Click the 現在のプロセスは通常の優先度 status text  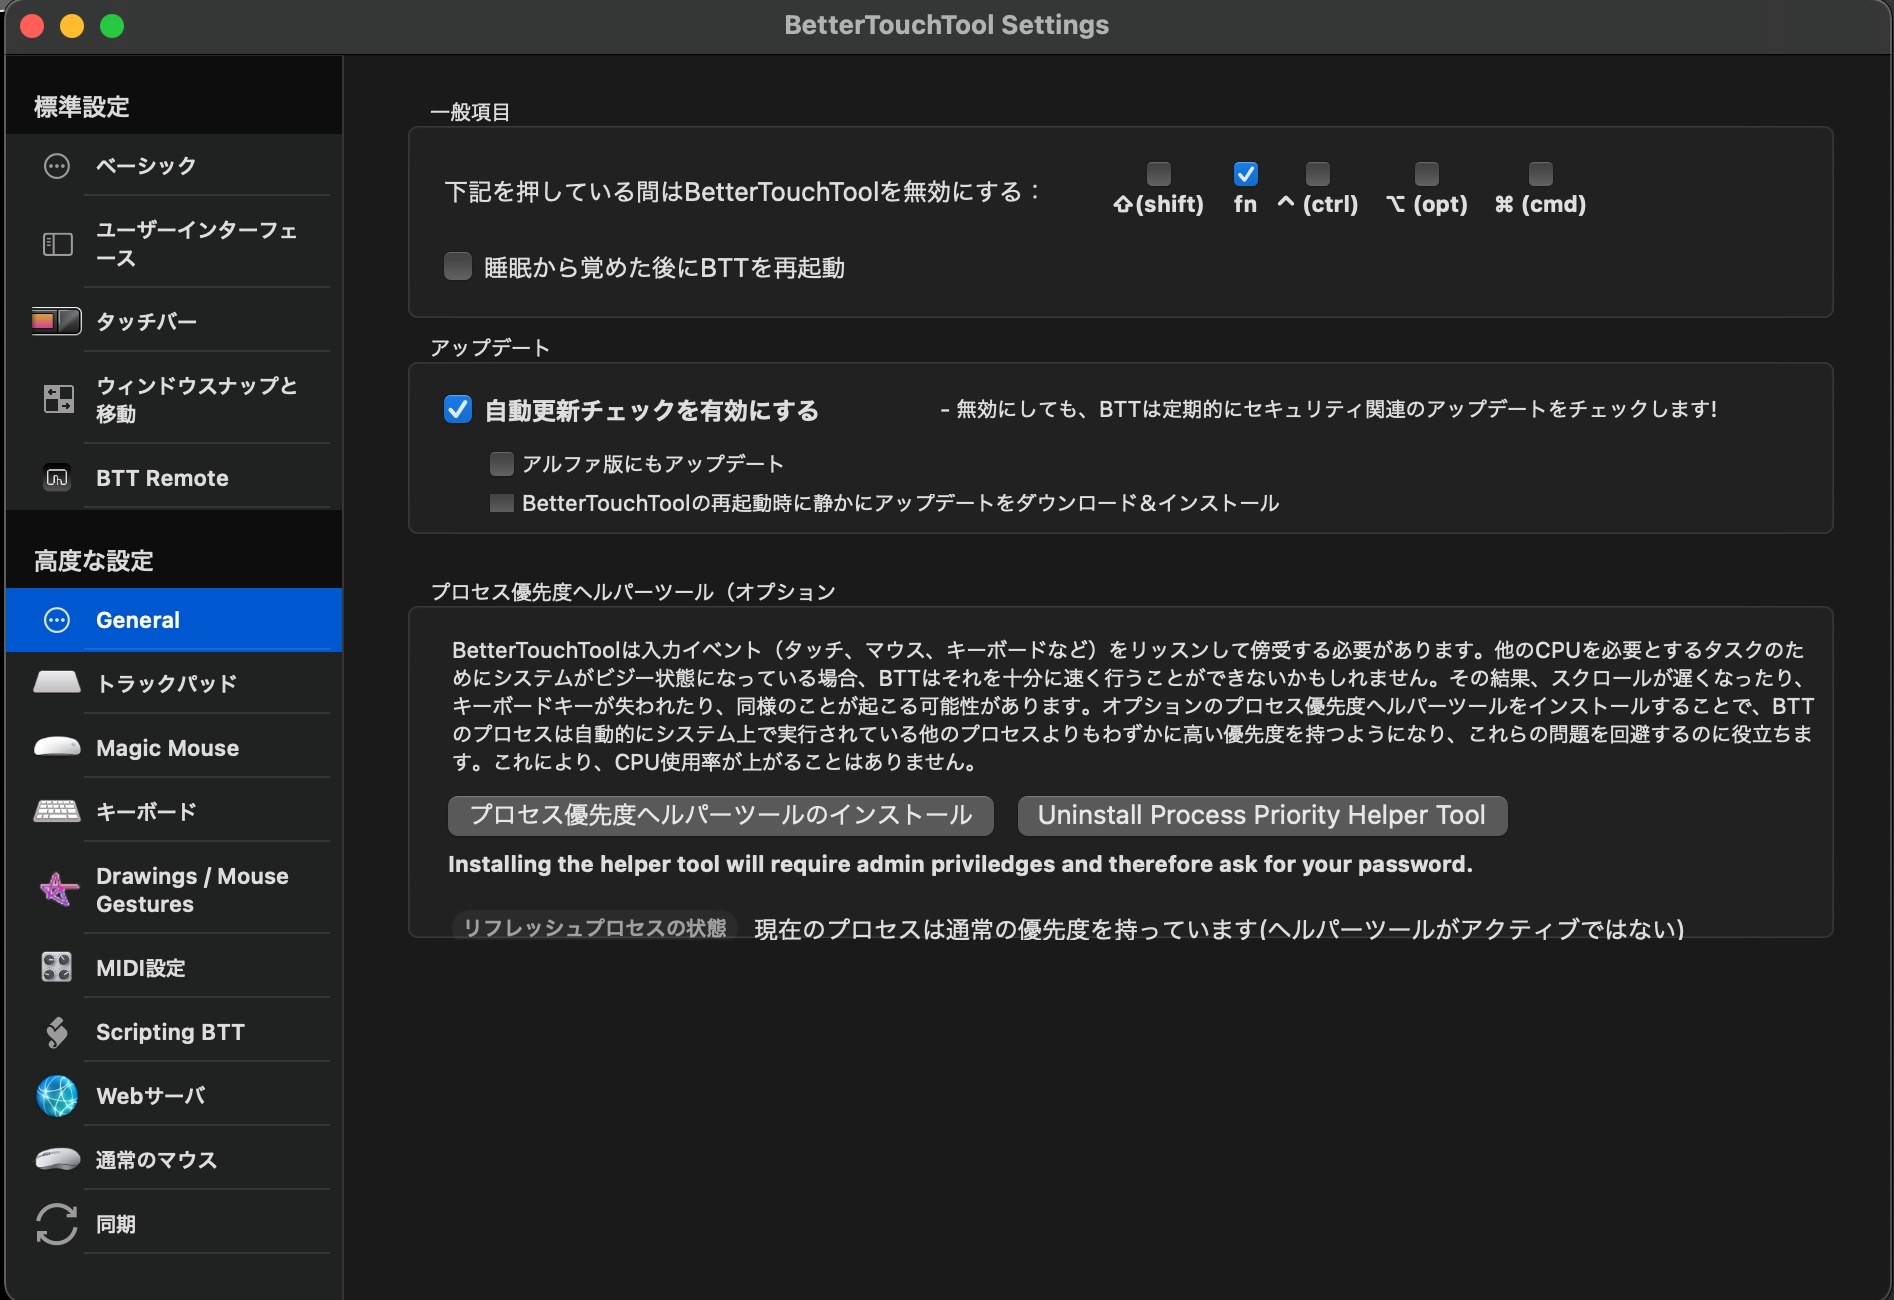[1219, 929]
